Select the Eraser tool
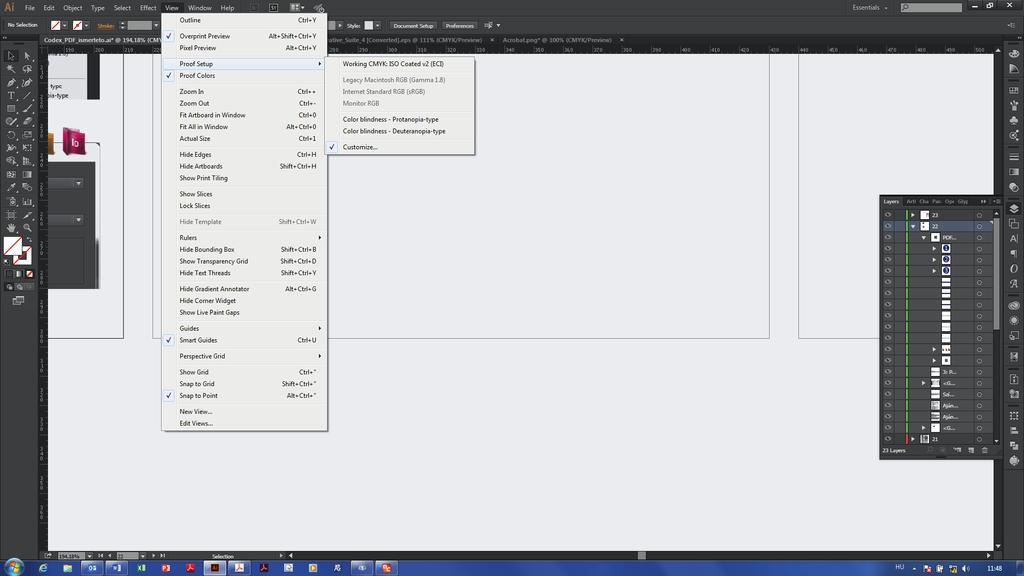 click(27, 122)
